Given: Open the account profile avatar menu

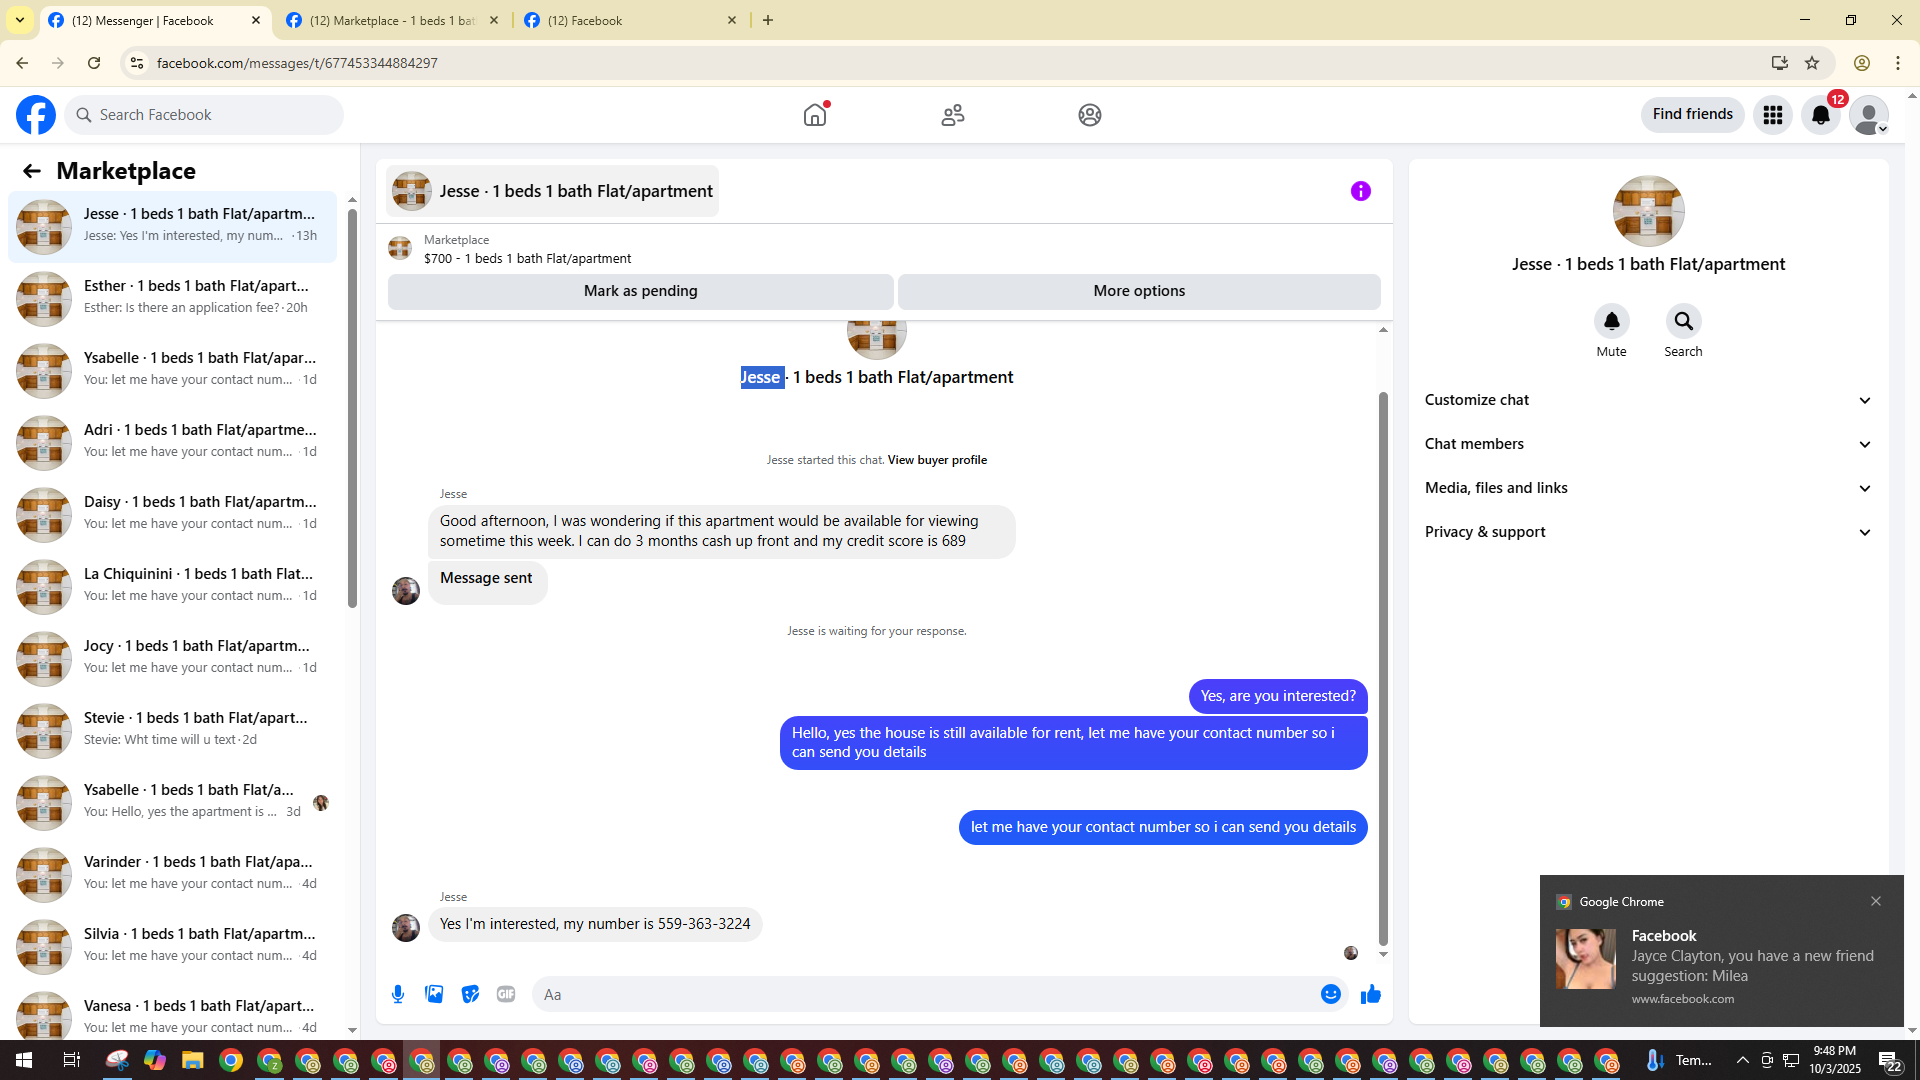Looking at the screenshot, I should tap(1869, 115).
